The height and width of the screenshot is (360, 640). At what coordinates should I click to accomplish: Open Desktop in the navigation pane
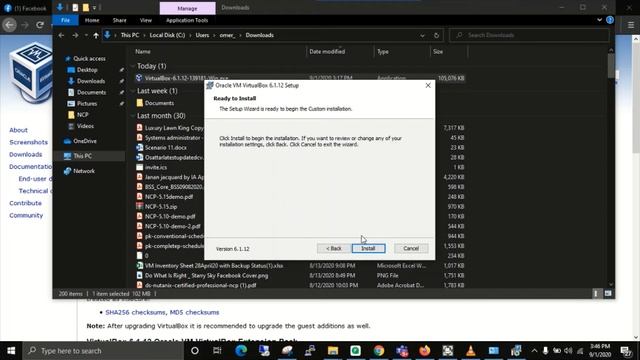click(87, 70)
